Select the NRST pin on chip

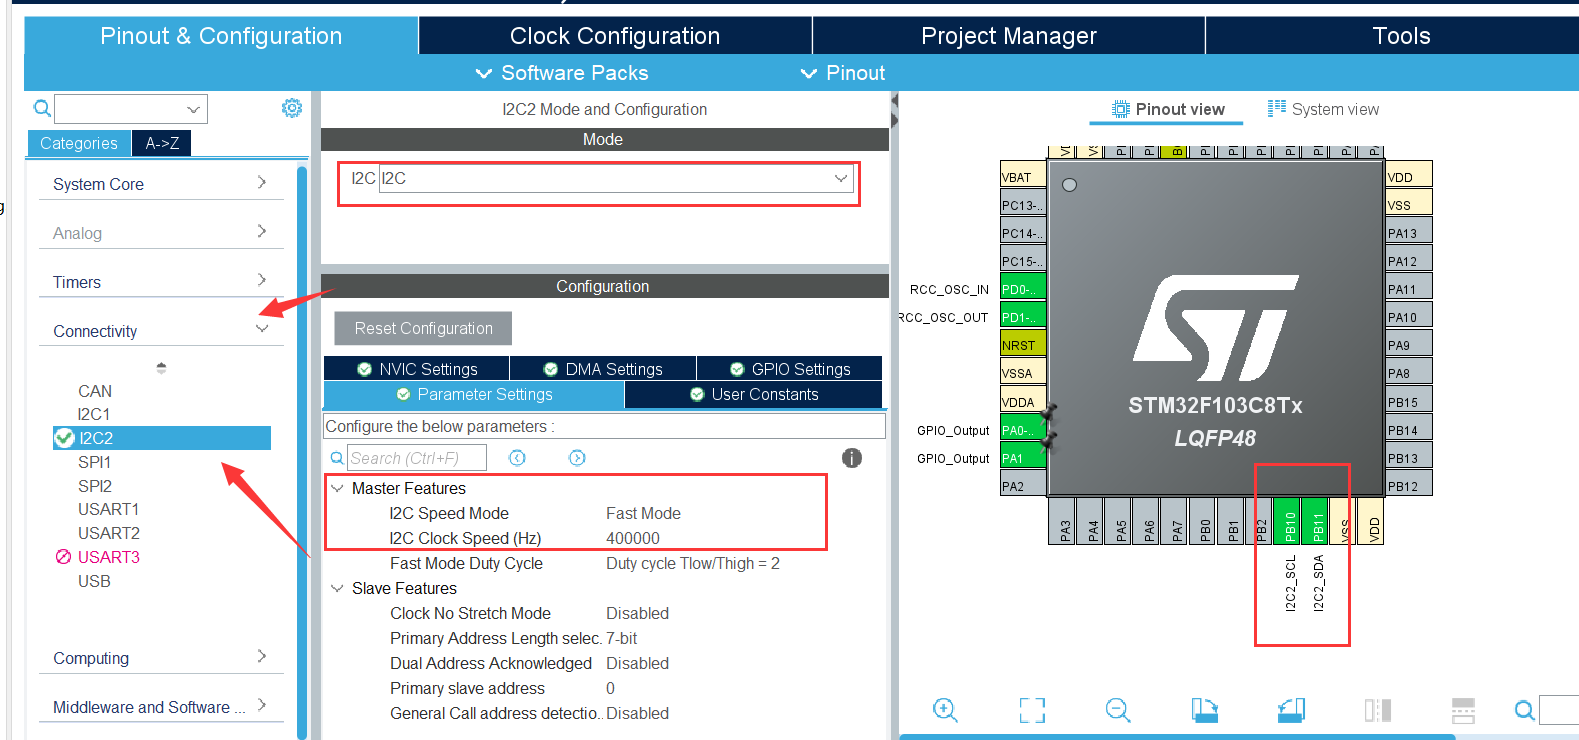[1023, 345]
